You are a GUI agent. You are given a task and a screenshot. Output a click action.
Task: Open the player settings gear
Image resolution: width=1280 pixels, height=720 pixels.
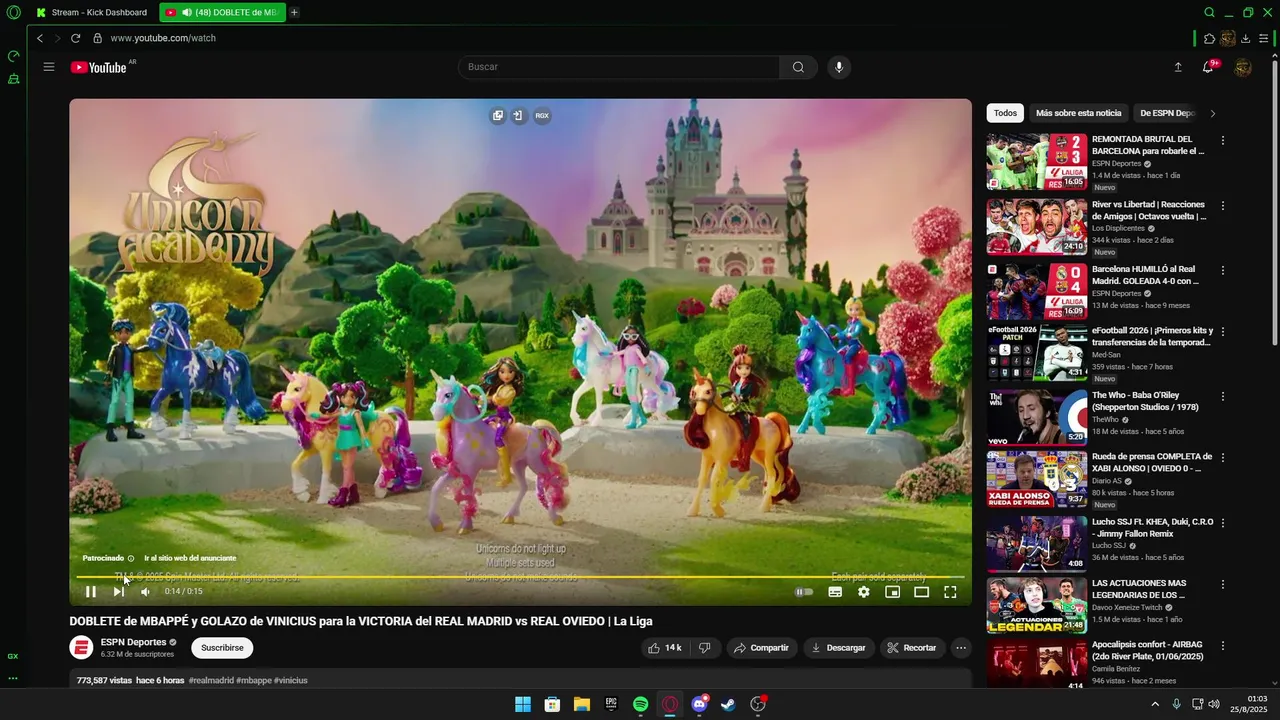[x=864, y=592]
